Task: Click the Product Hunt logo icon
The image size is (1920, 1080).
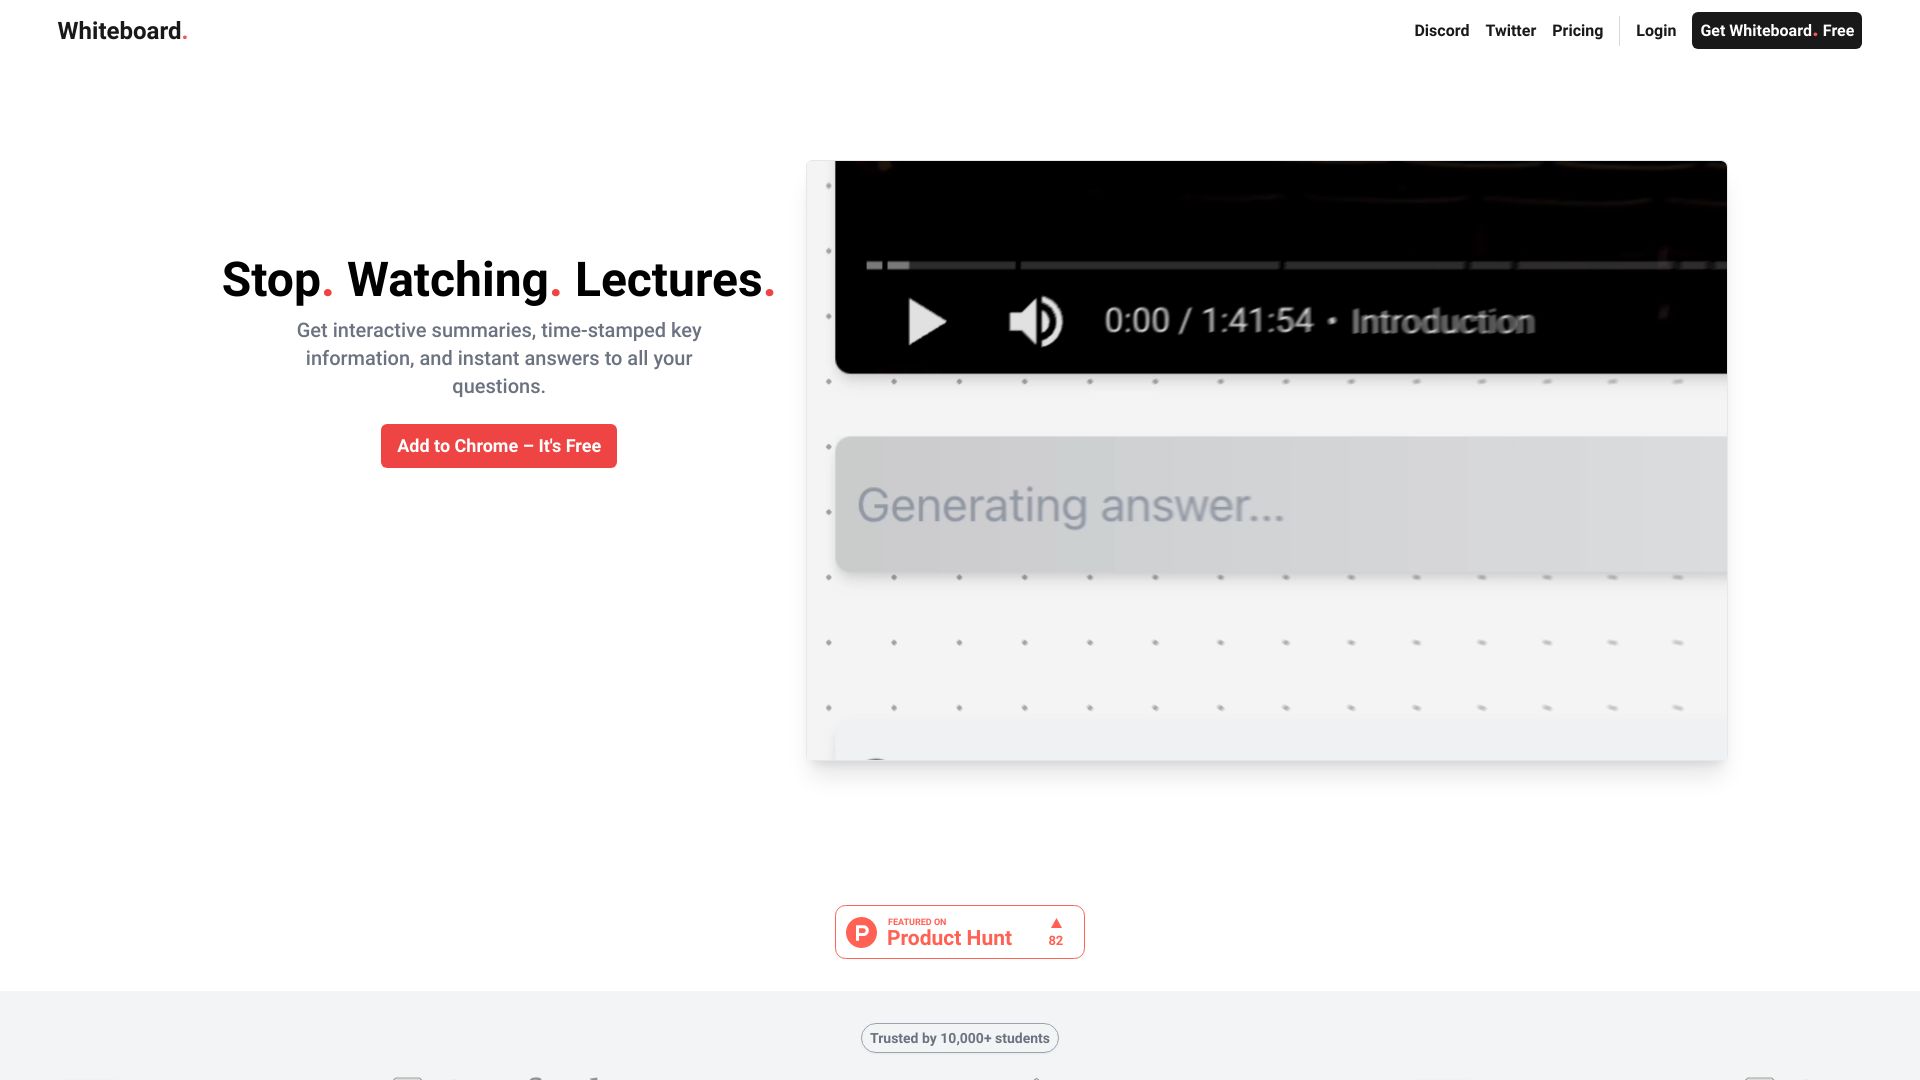Action: (862, 931)
